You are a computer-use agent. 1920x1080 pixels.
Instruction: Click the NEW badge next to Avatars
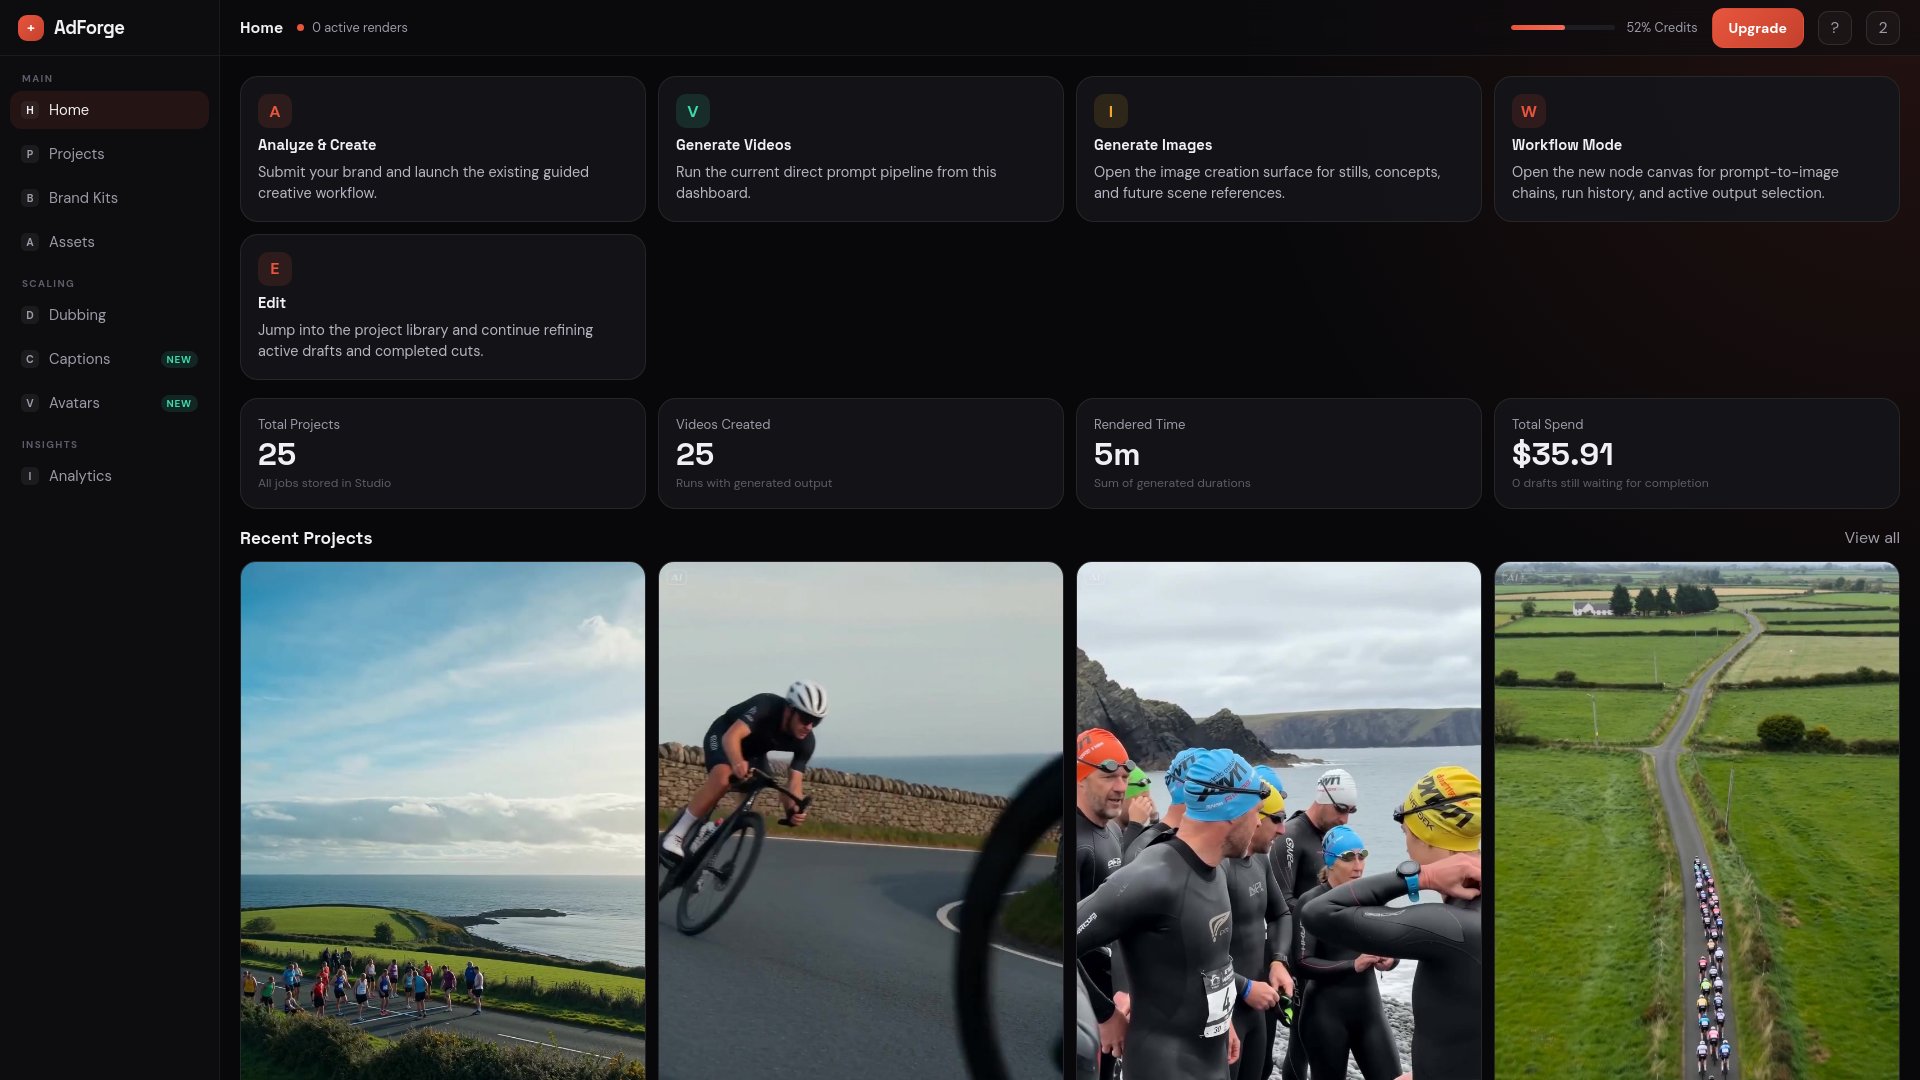pyautogui.click(x=179, y=403)
